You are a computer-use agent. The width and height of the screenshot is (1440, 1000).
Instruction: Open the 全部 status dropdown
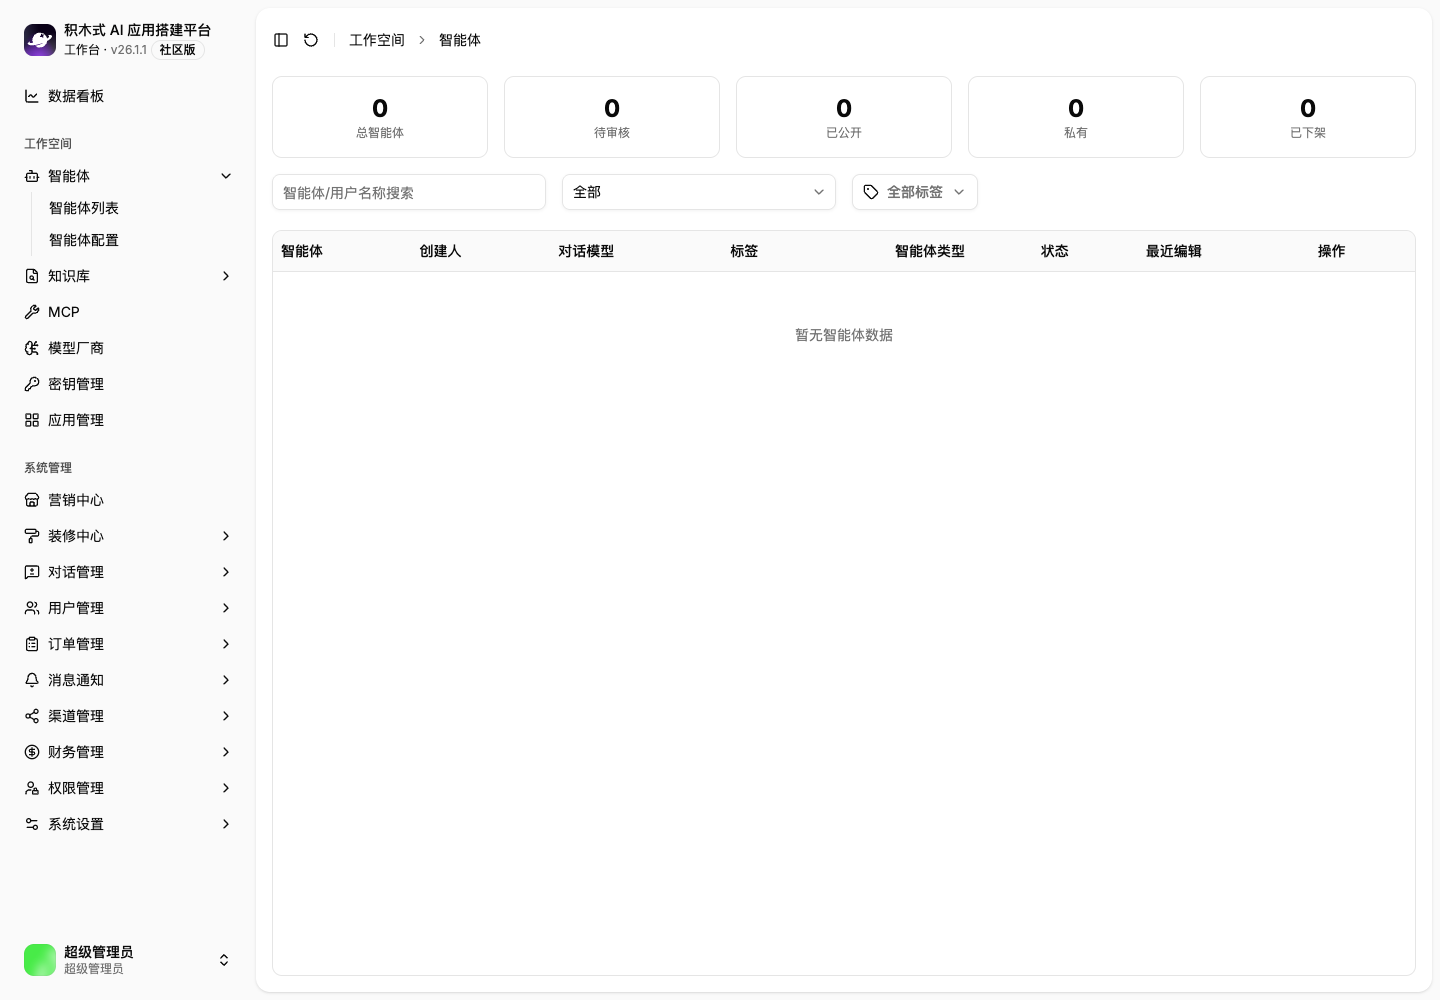699,192
